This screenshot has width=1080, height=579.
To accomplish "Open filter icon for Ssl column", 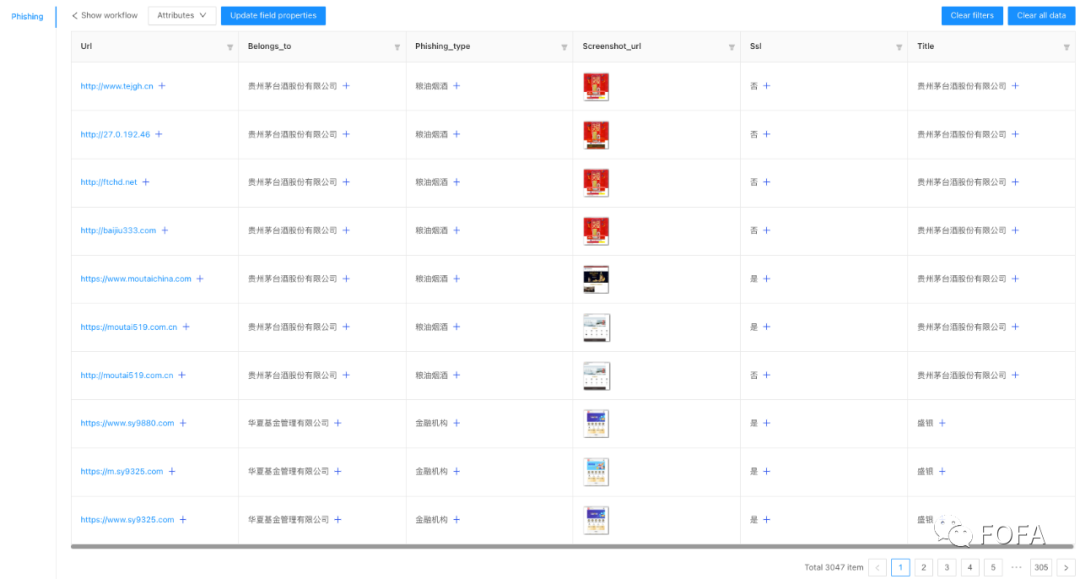I will [x=899, y=48].
